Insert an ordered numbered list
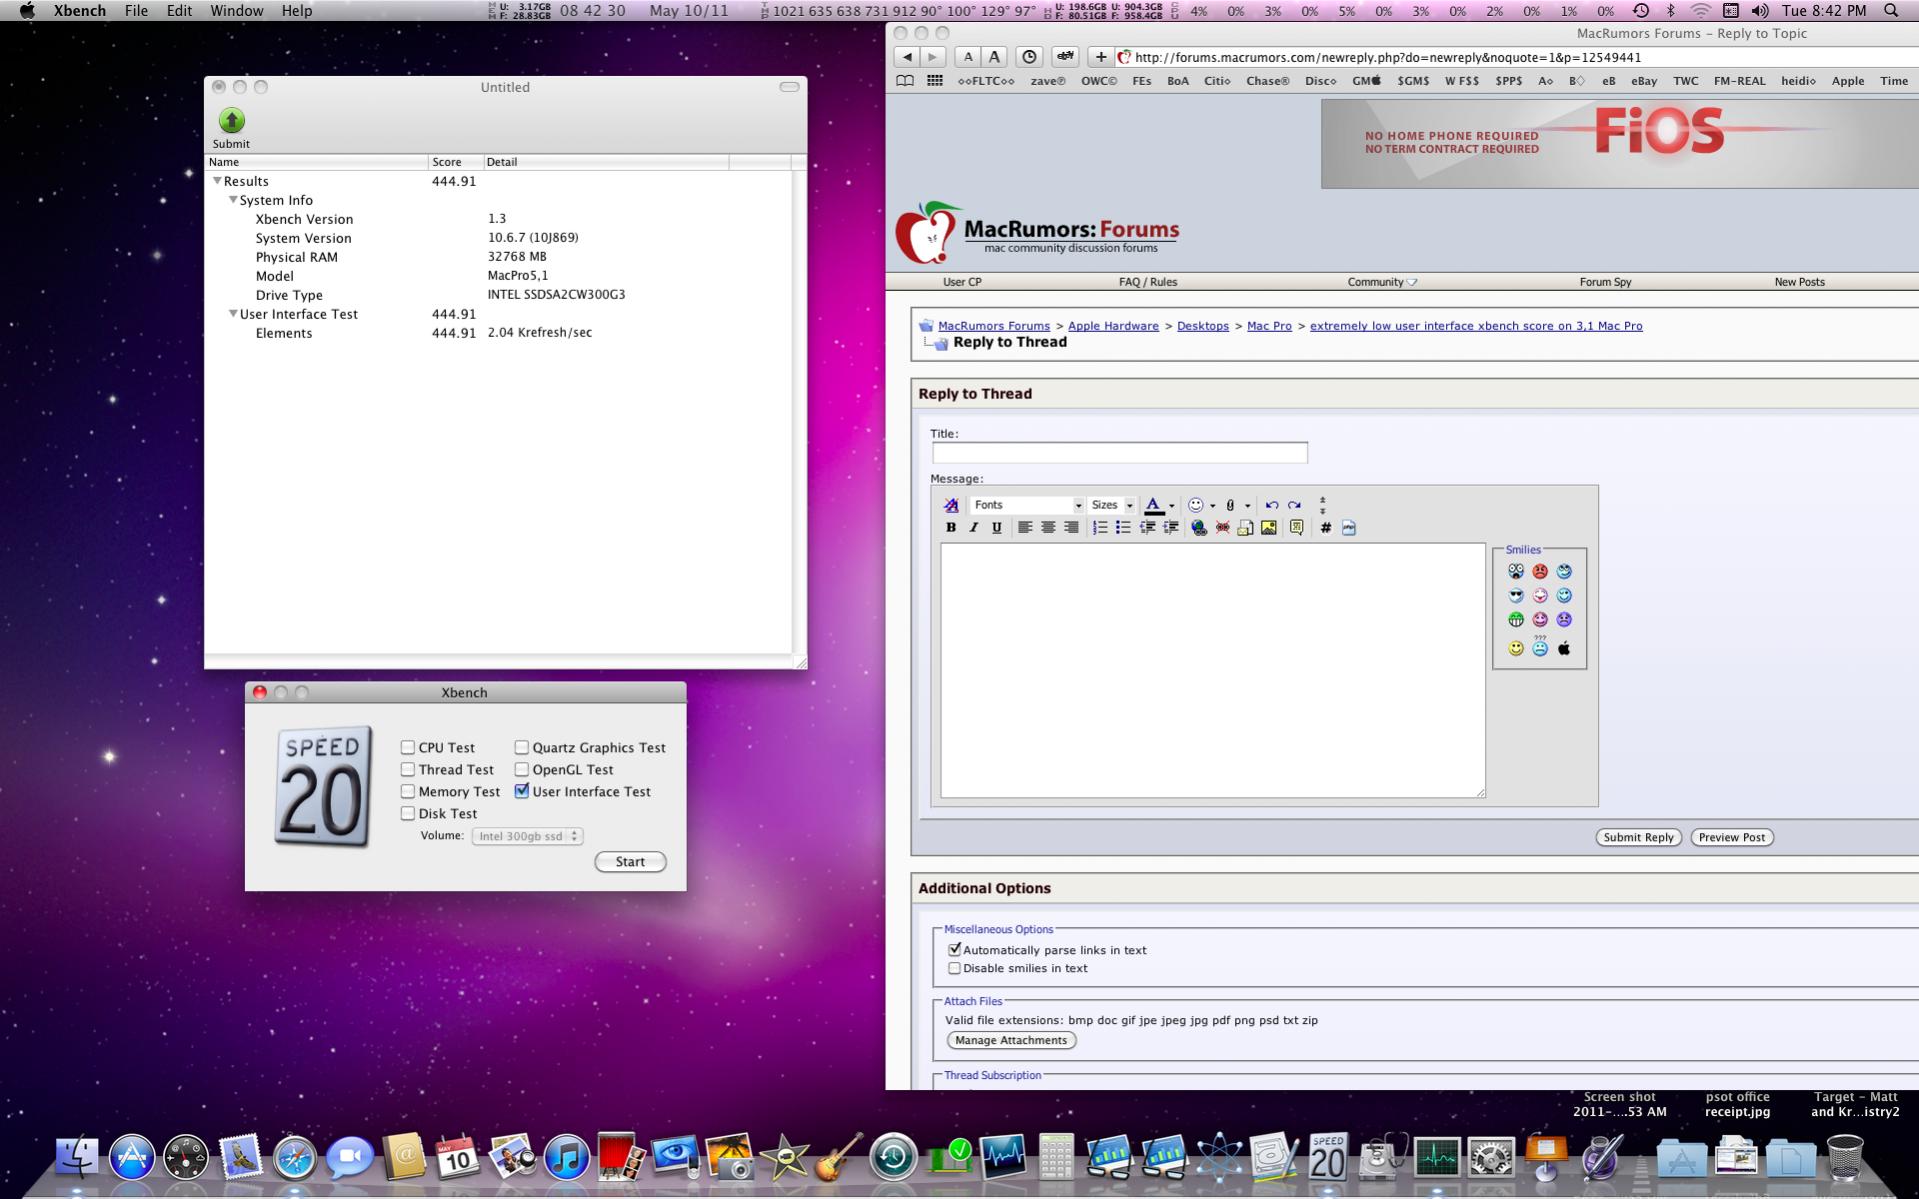1919x1199 pixels. coord(1100,527)
